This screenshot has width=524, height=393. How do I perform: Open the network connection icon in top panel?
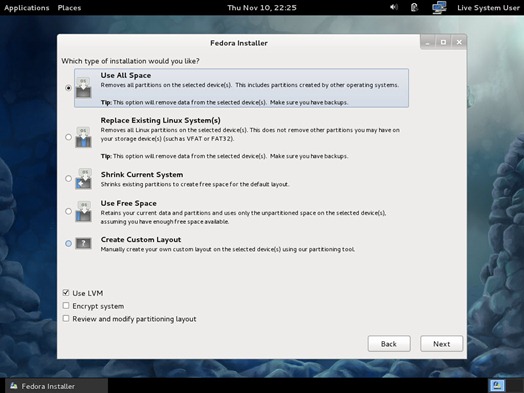pyautogui.click(x=439, y=7)
